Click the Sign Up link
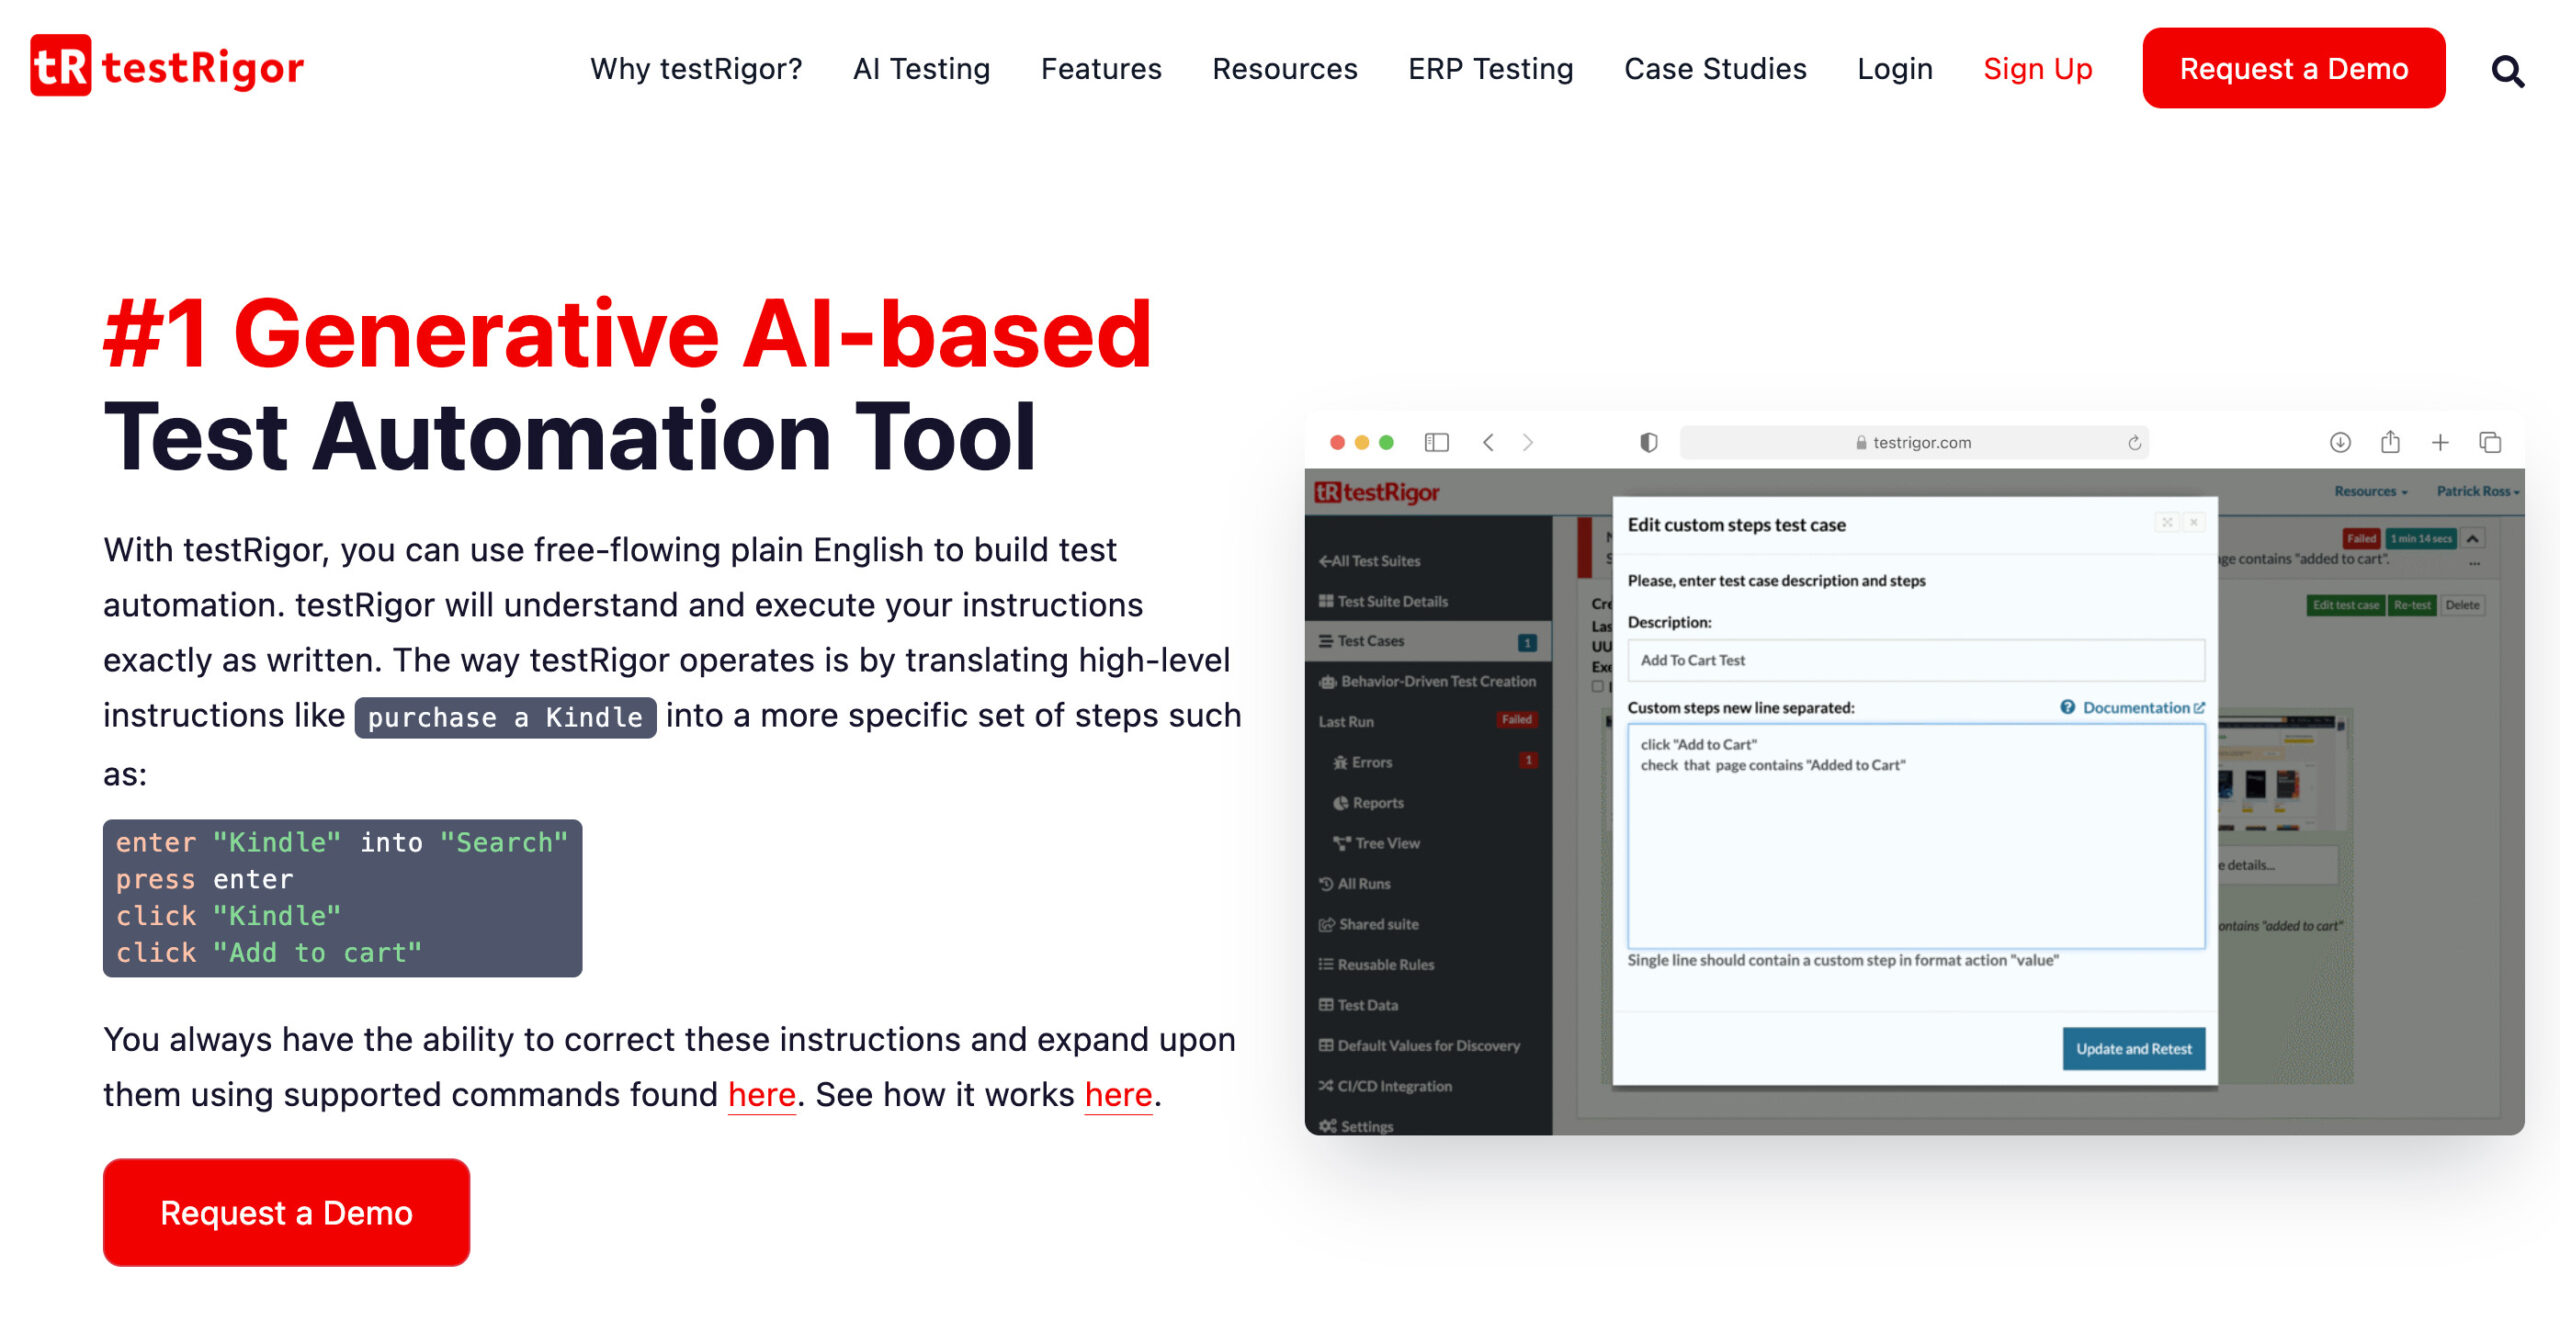The width and height of the screenshot is (2560, 1321). [x=2037, y=69]
